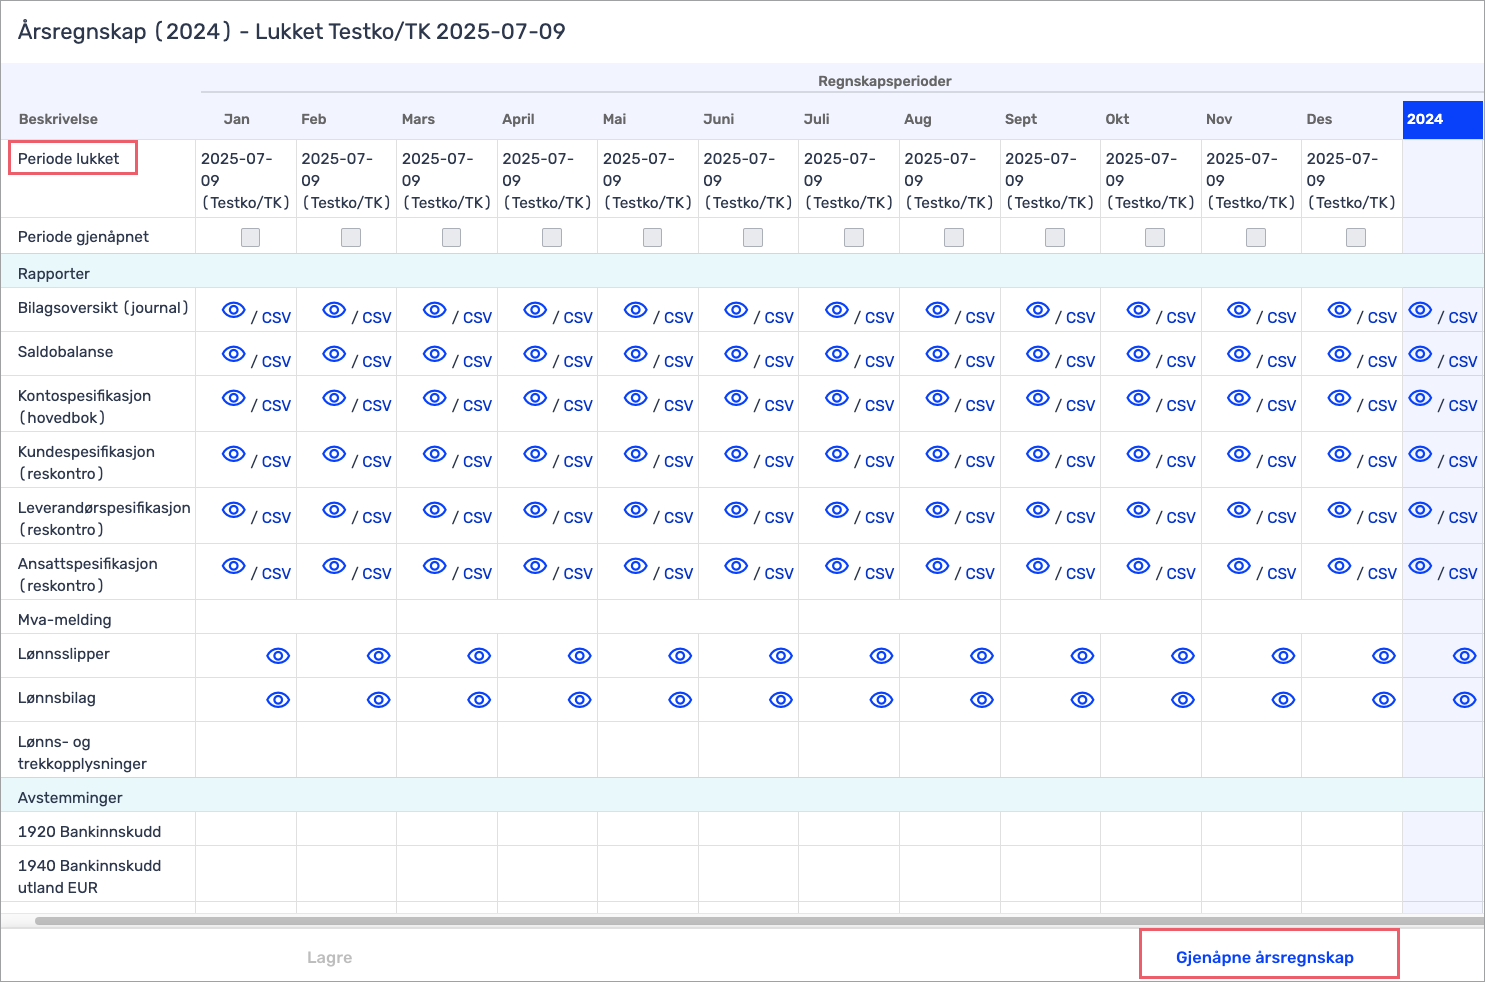Check Periode gjenåpnet for Nov
The height and width of the screenshot is (982, 1485).
tap(1256, 237)
